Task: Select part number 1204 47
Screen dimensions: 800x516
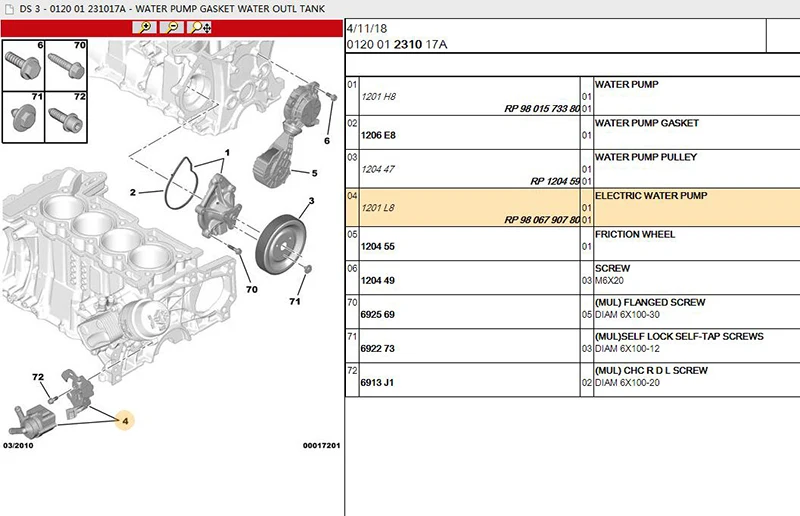Action: (x=378, y=169)
